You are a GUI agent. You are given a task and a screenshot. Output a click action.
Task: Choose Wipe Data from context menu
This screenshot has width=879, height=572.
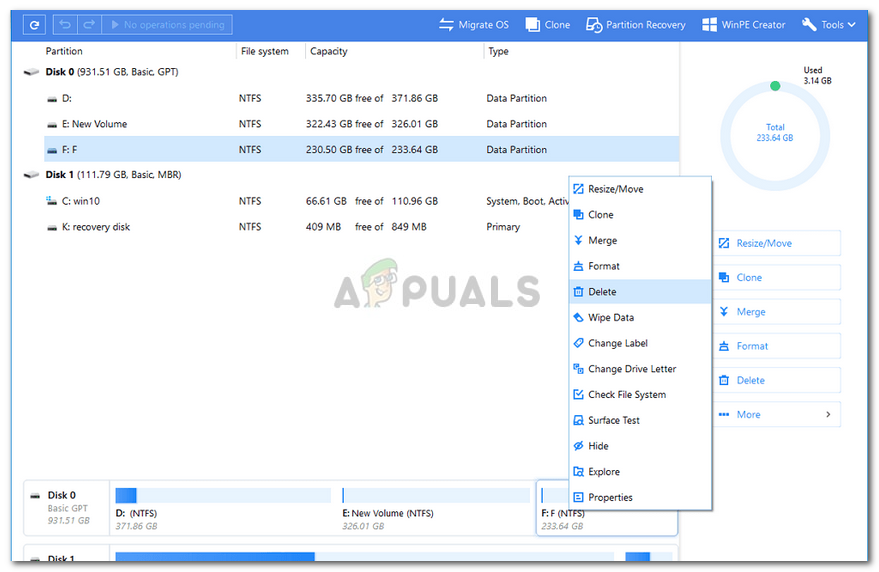coord(640,317)
